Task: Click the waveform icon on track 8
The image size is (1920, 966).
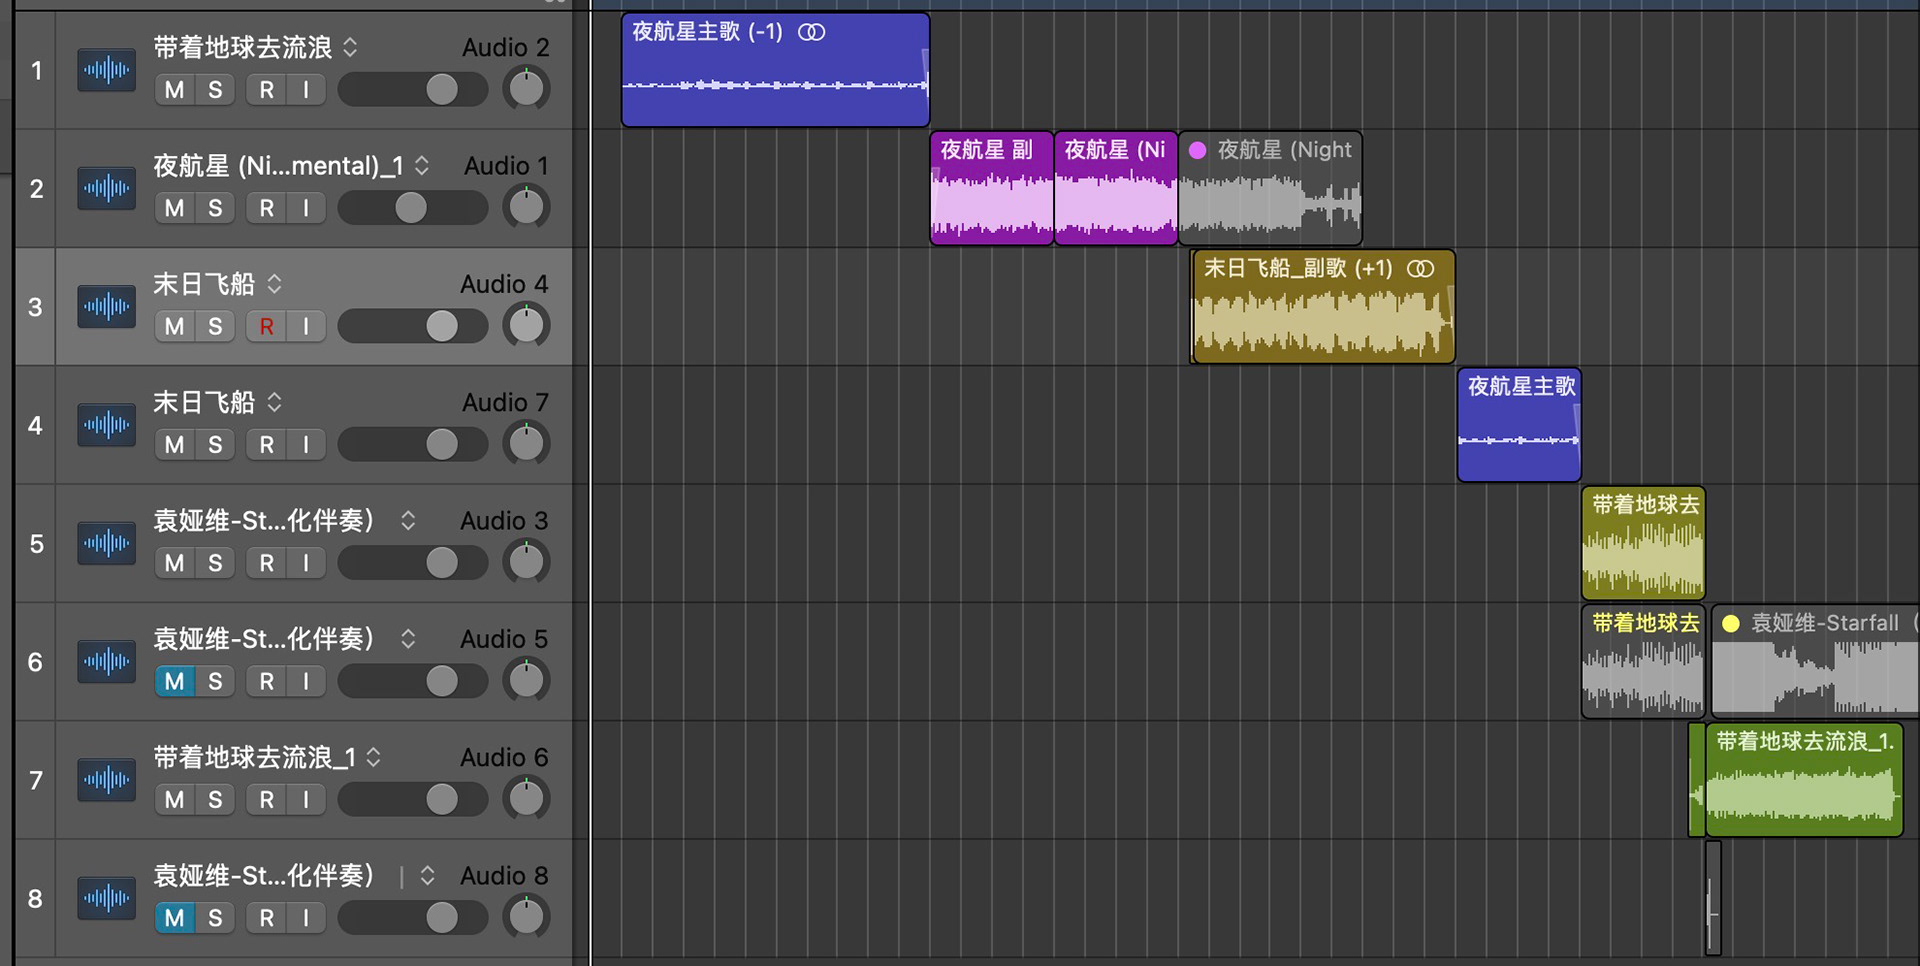Action: pos(106,898)
